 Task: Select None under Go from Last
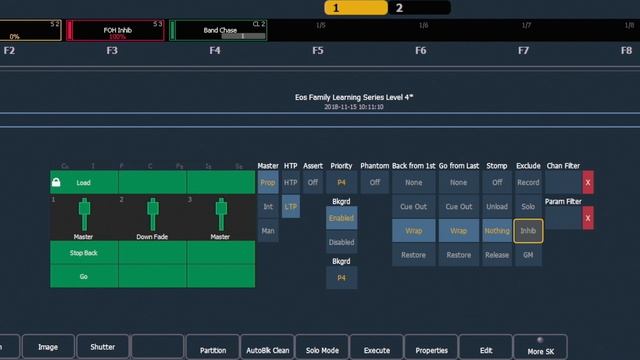click(459, 182)
